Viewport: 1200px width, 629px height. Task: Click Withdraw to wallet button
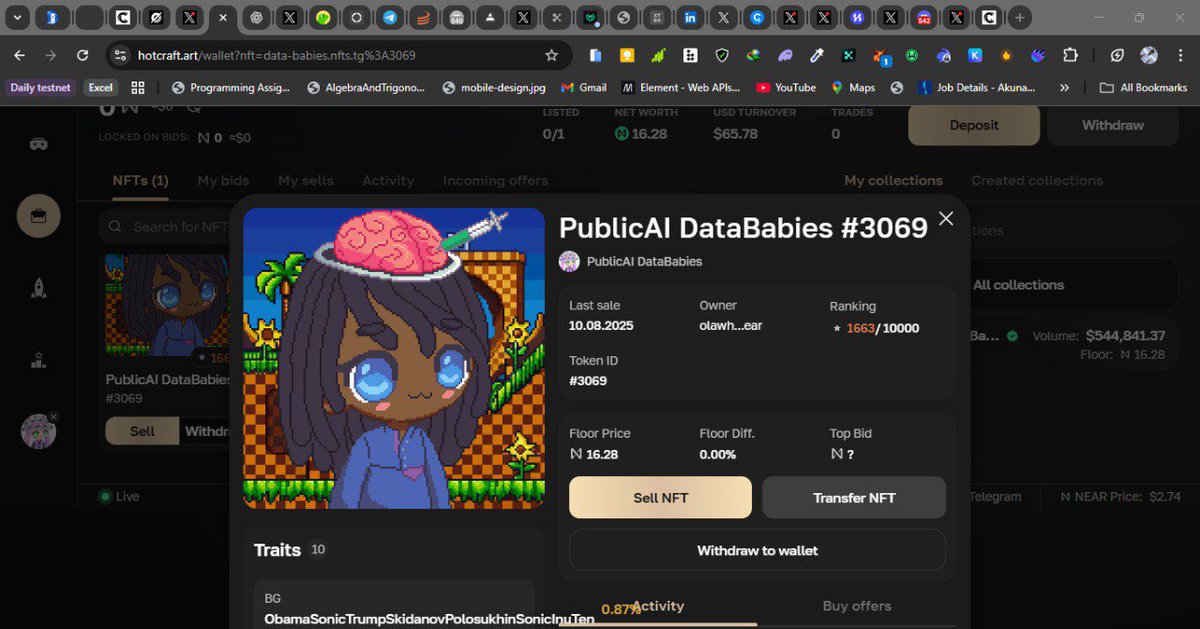757,550
